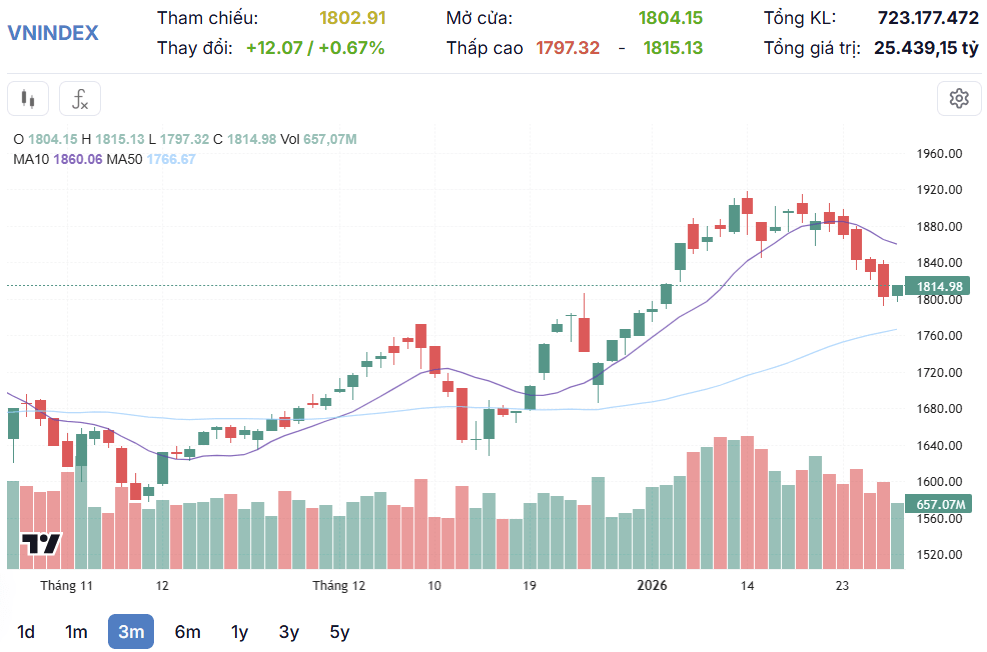Choose the 5y time range
Screen dimensions: 987x652
coord(339,631)
